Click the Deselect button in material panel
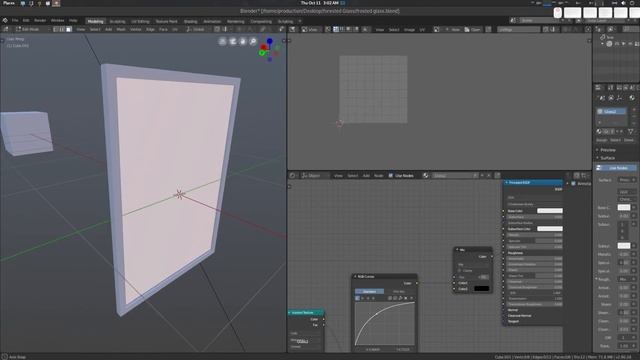 point(629,140)
